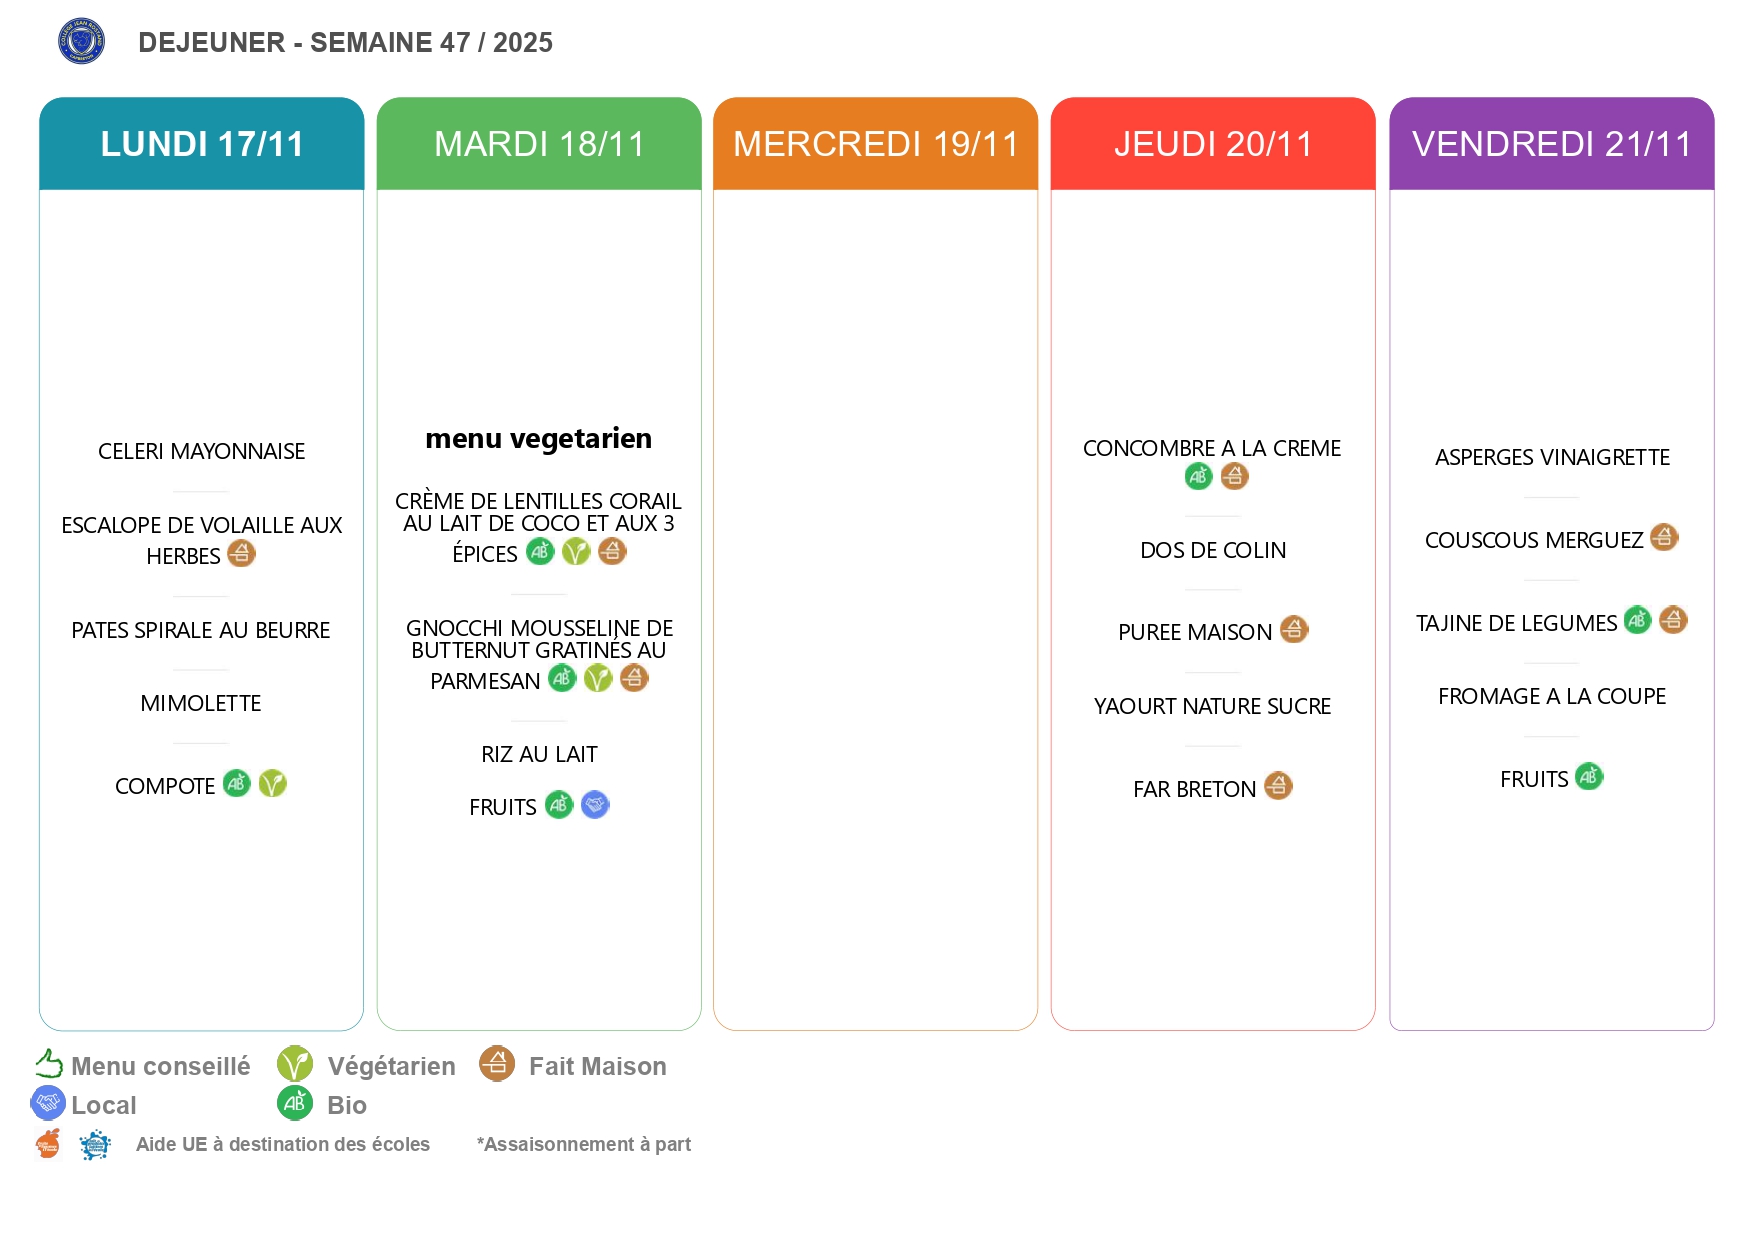This screenshot has width=1754, height=1241.
Task: Click the Jeudi 20/11 red header
Action: (x=1213, y=144)
